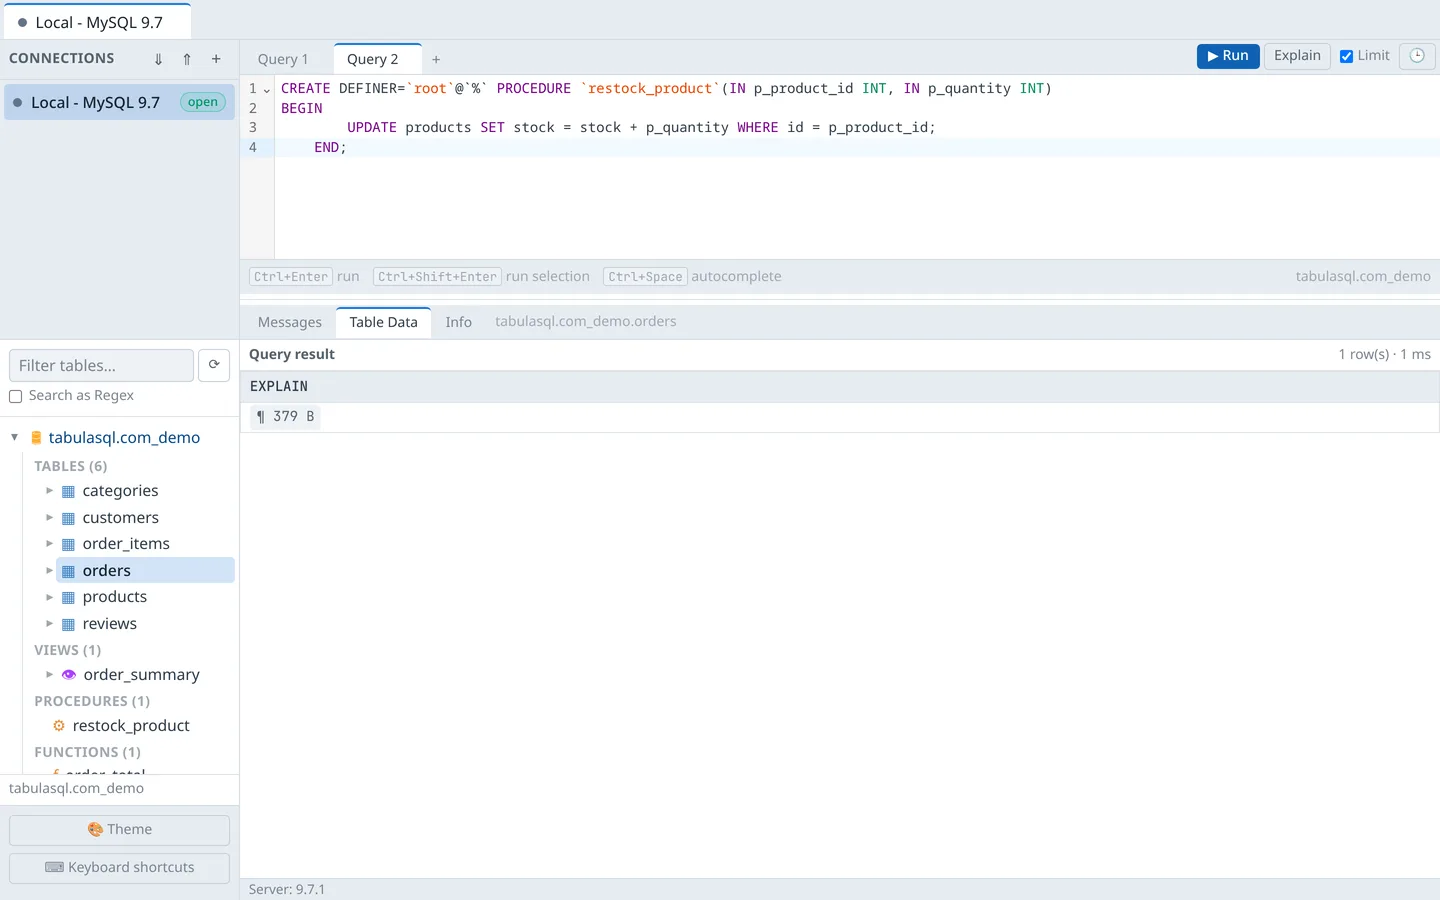Click the FUNCTIONS (1) section header
This screenshot has width=1440, height=900.
coord(88,752)
